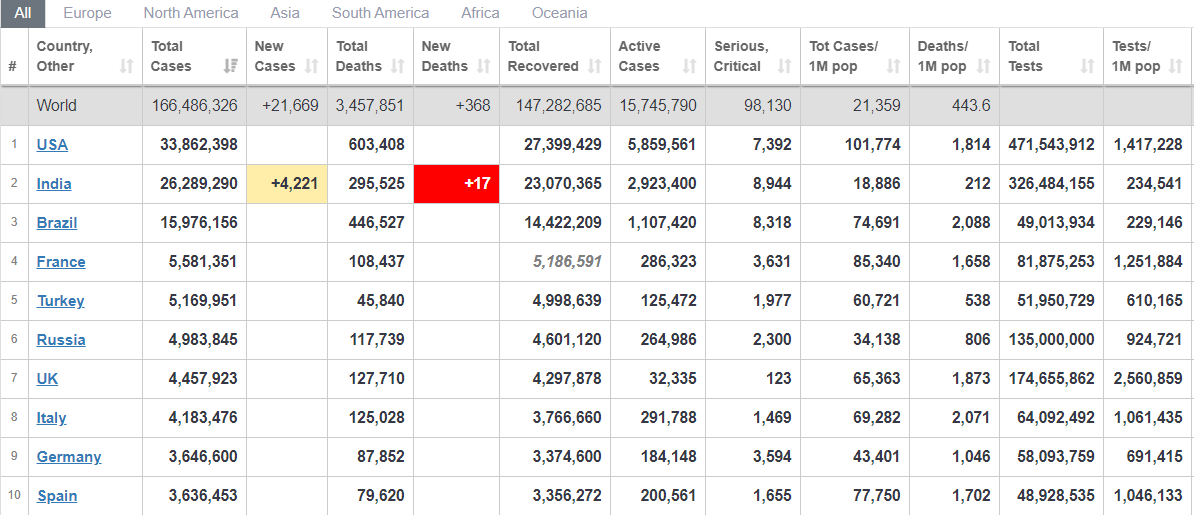The image size is (1194, 515).
Task: Open the Germany country link
Action: tap(69, 457)
